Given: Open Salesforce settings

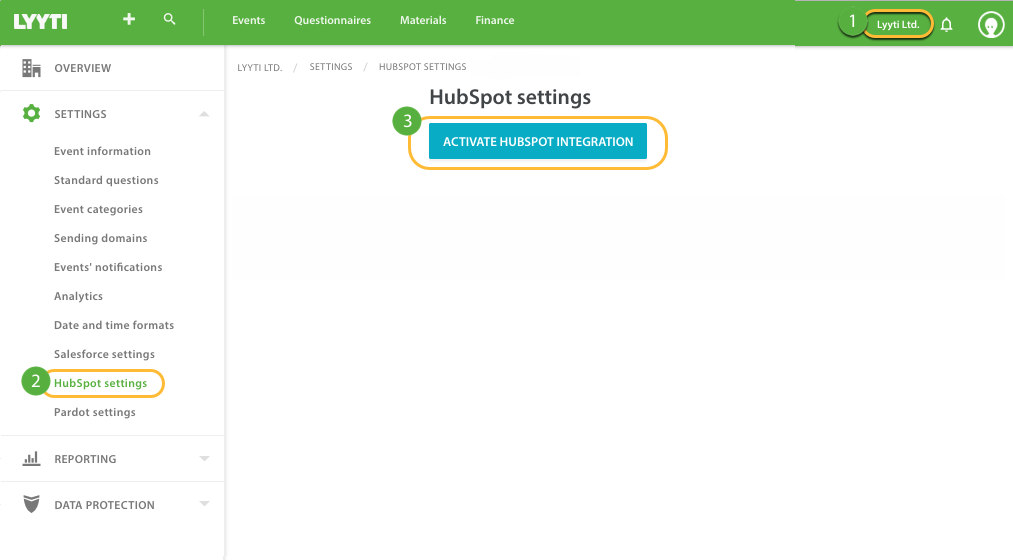Looking at the screenshot, I should point(104,355).
